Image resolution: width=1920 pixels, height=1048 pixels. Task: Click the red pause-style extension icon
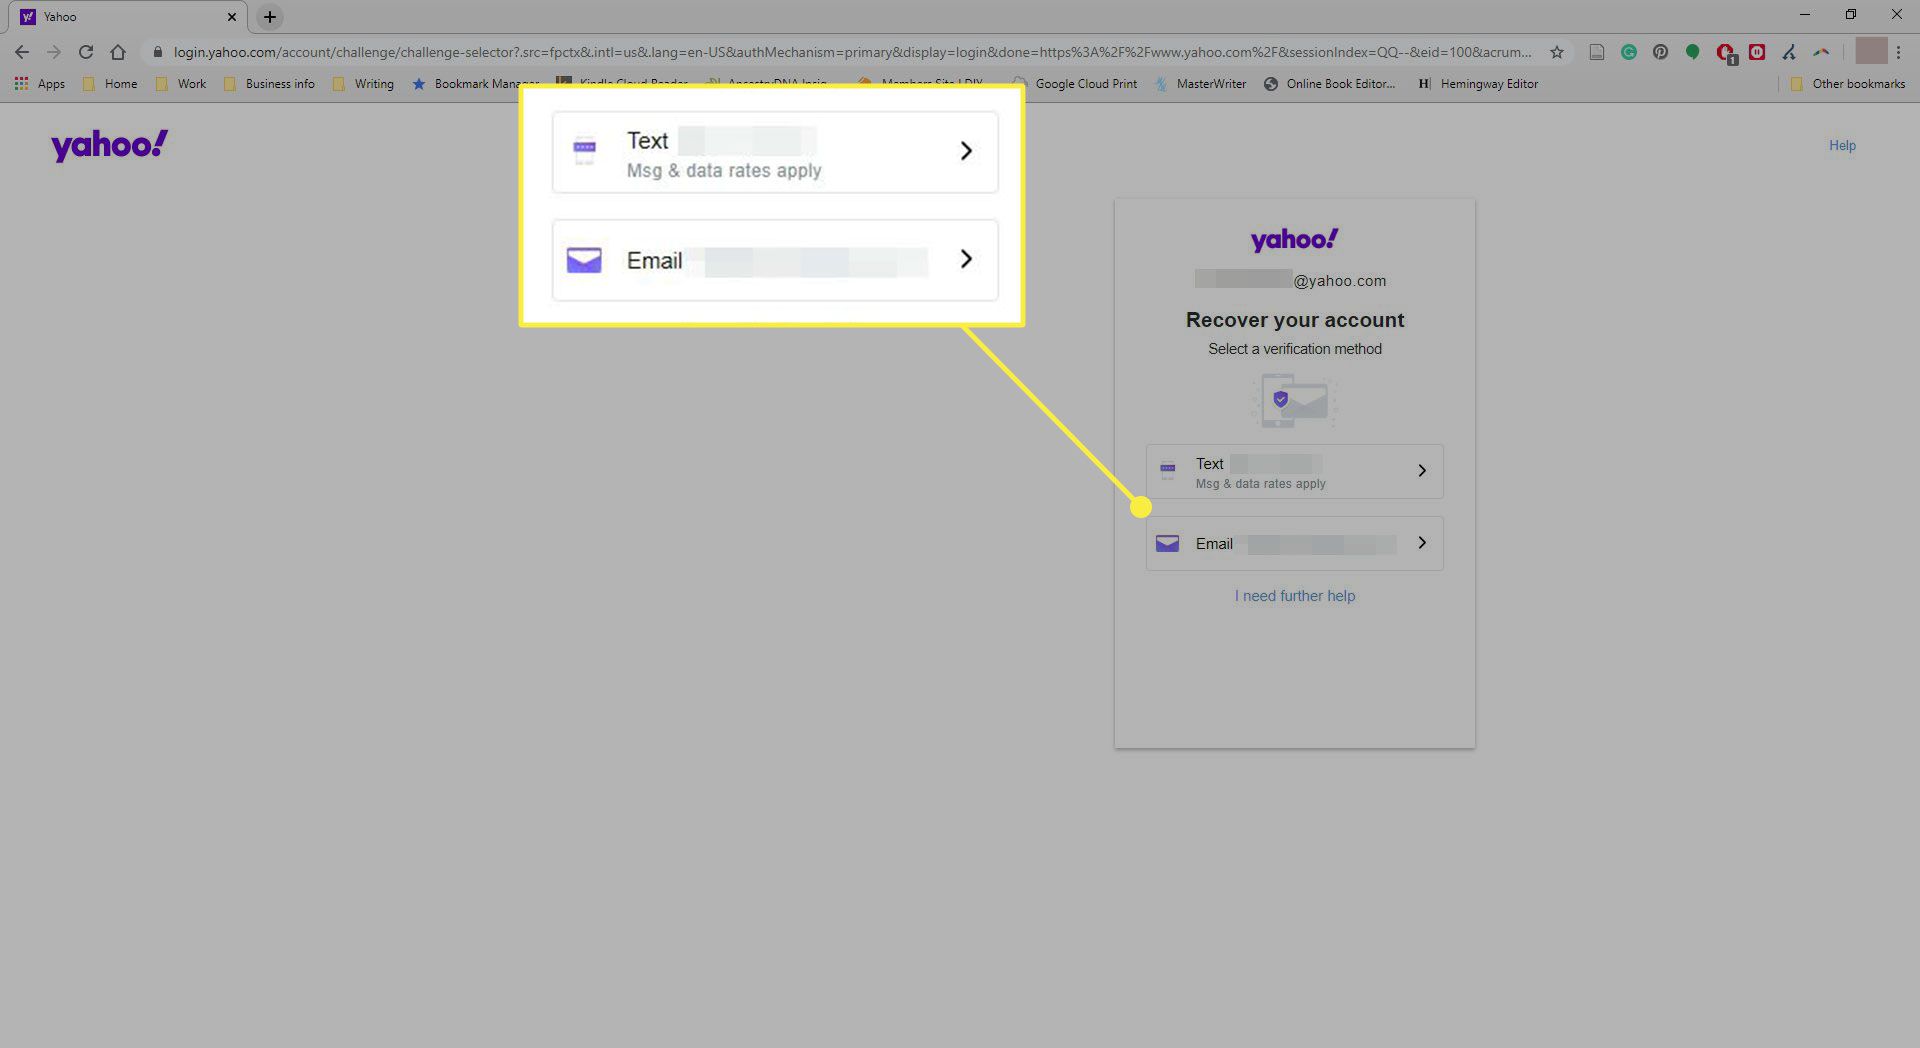(1757, 52)
